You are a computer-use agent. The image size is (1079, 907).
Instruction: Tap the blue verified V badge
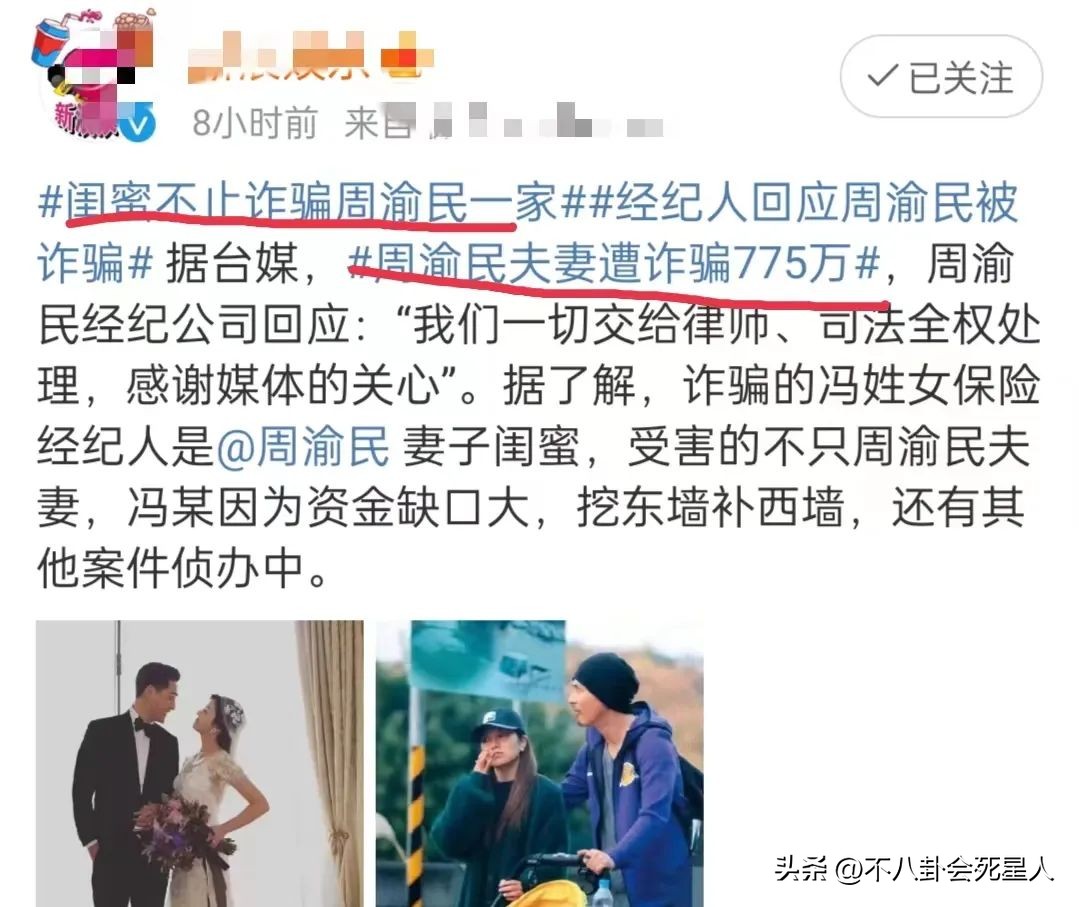136,122
